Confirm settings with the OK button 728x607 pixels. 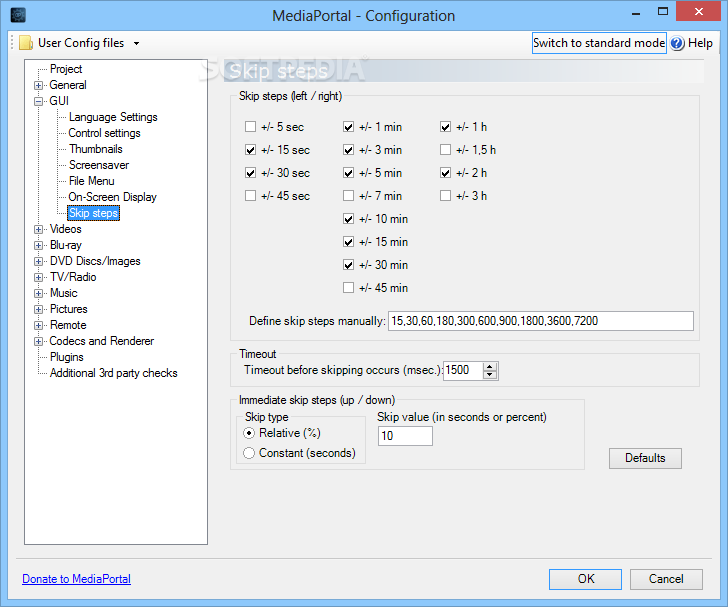click(x=585, y=579)
